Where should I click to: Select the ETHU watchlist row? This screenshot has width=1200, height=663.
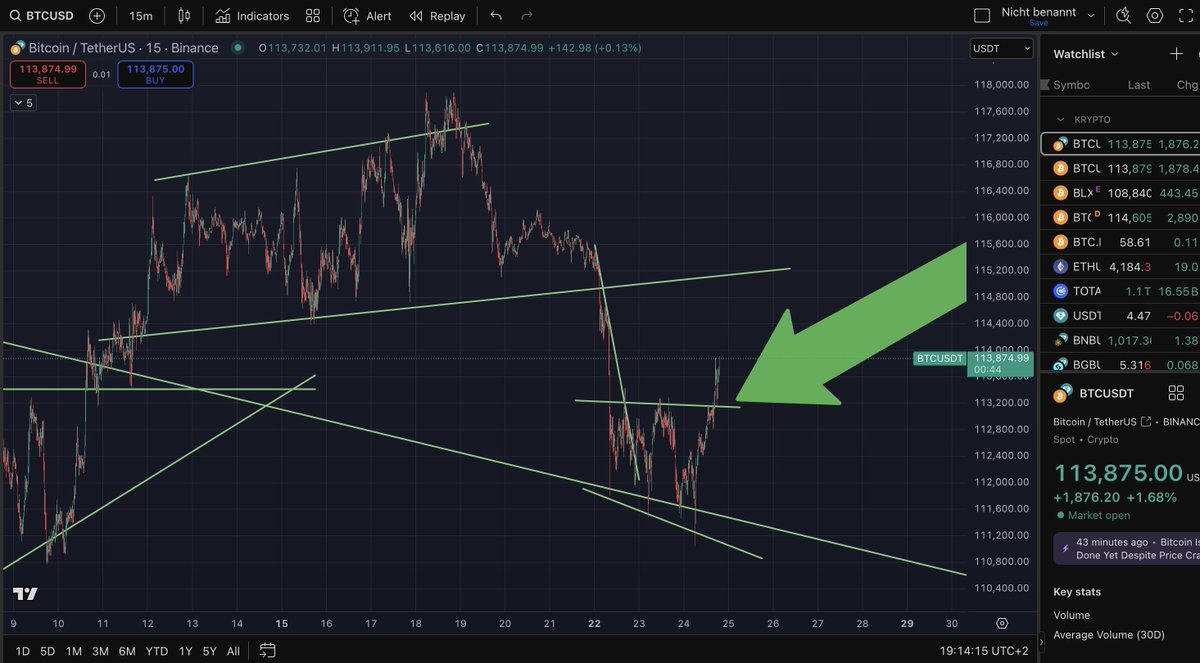(1120, 267)
